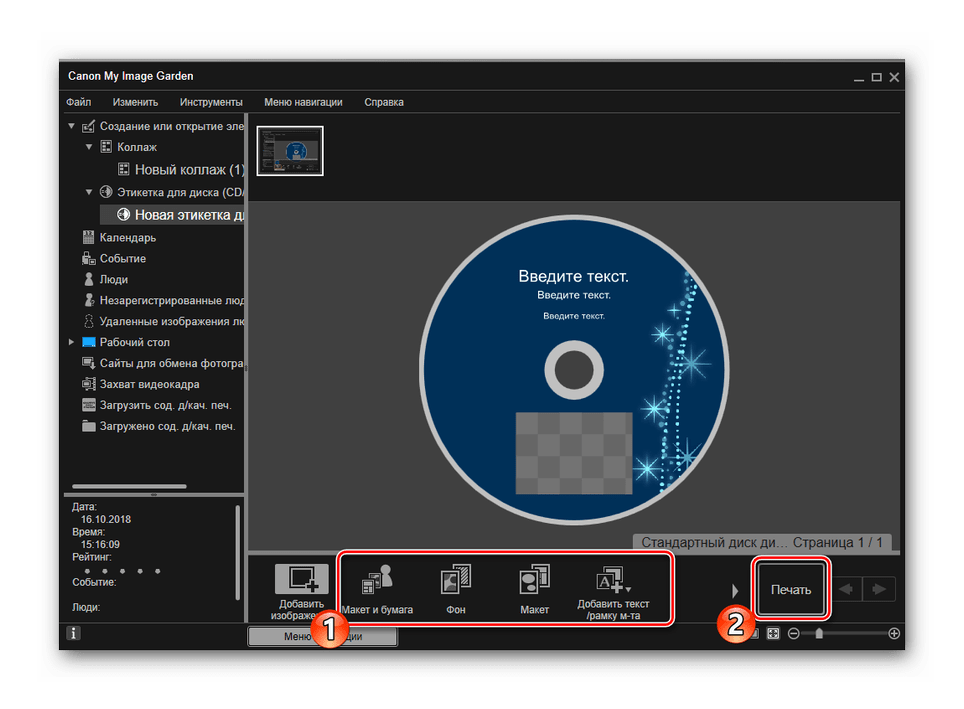Click the Меню навигации button
Viewport: 964px width, 709px height.
[322, 636]
